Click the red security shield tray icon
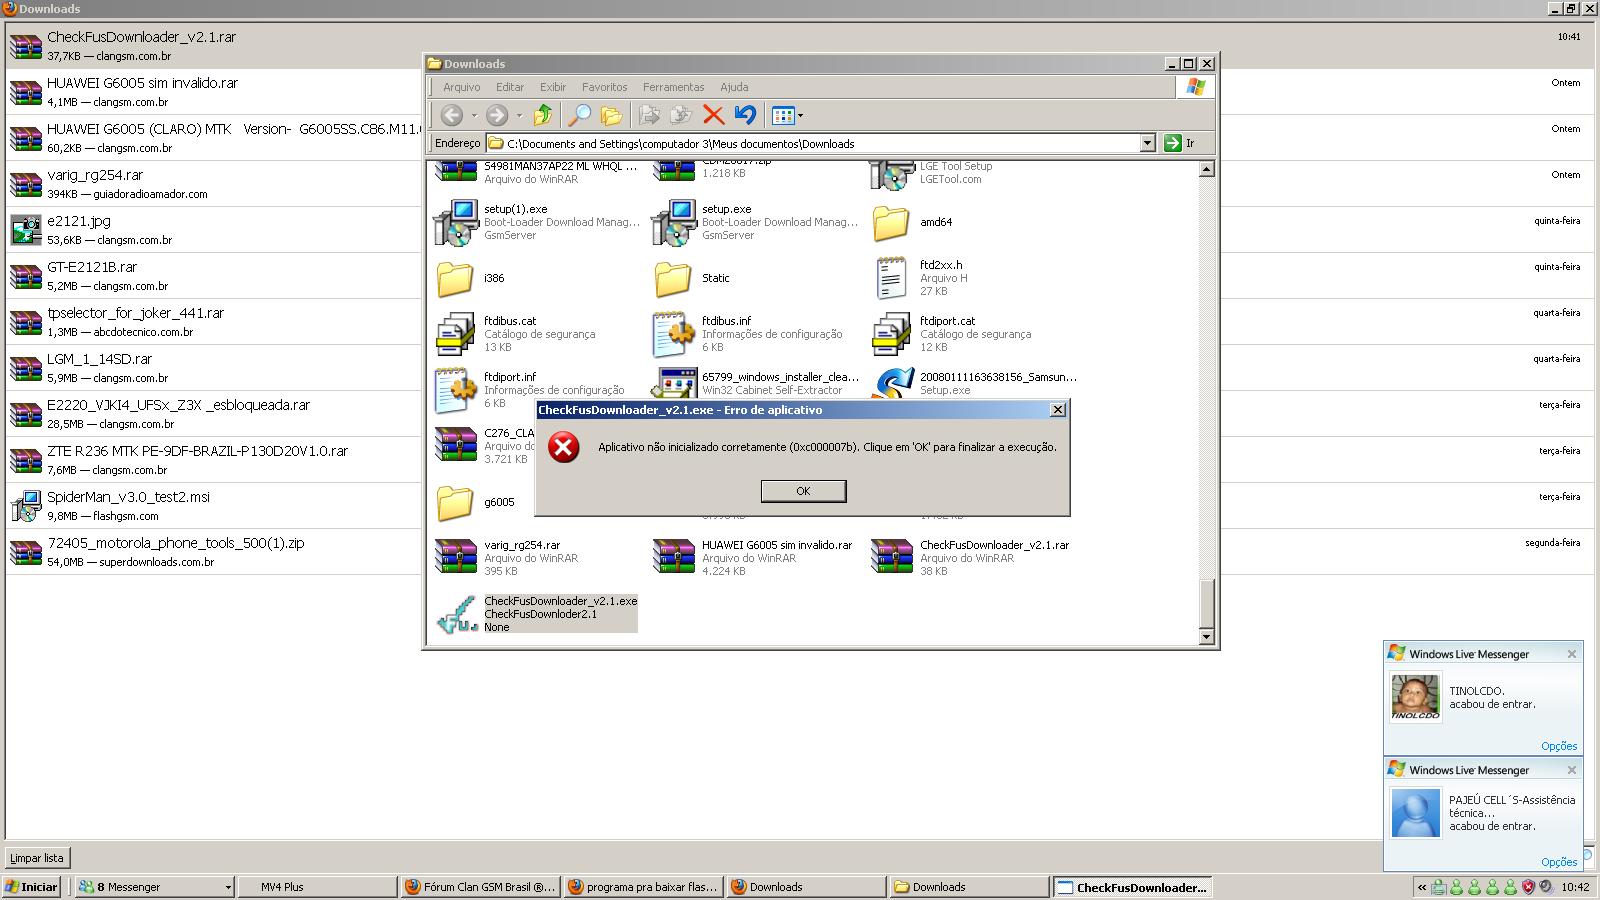The width and height of the screenshot is (1600, 900). [x=1528, y=887]
